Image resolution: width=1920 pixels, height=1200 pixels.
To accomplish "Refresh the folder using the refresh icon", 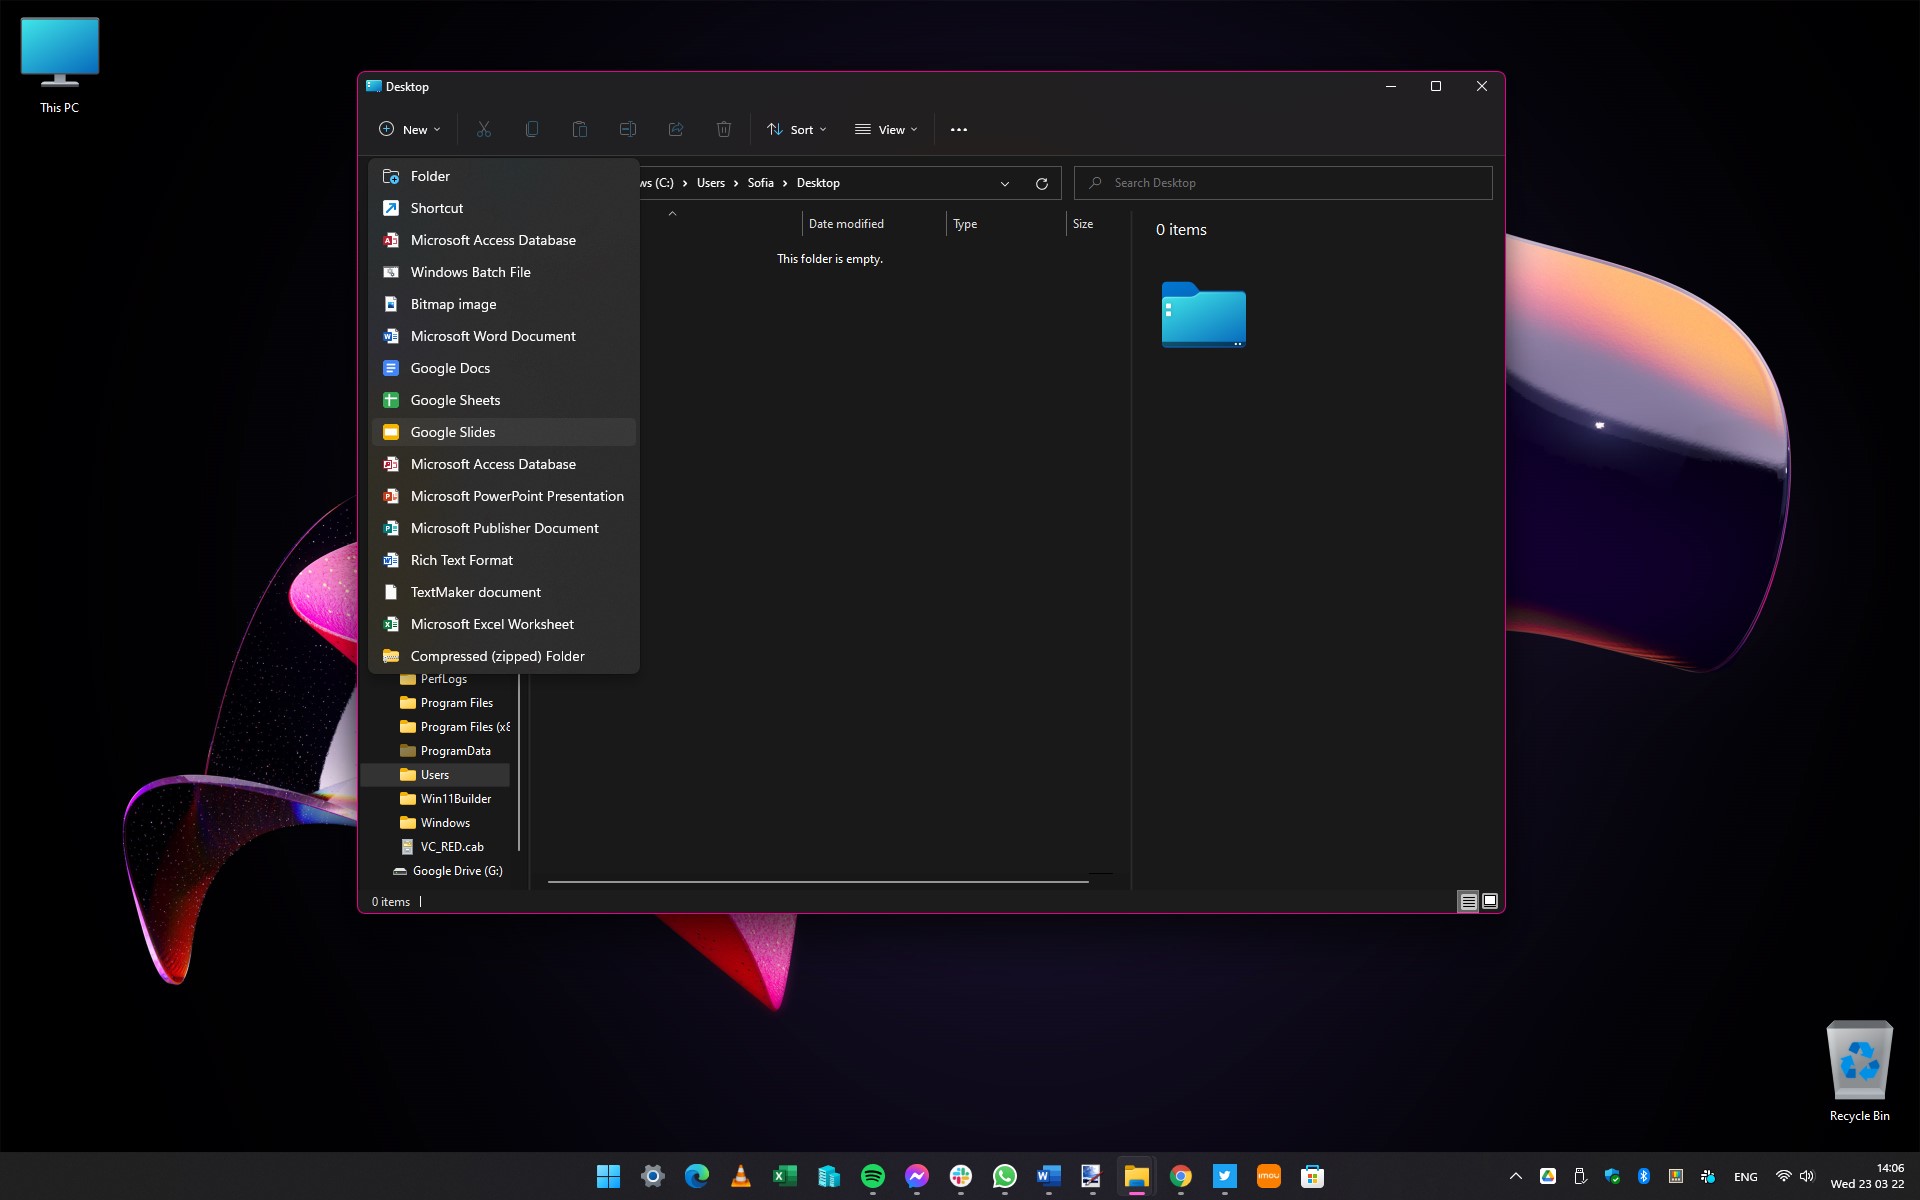I will click(1041, 183).
